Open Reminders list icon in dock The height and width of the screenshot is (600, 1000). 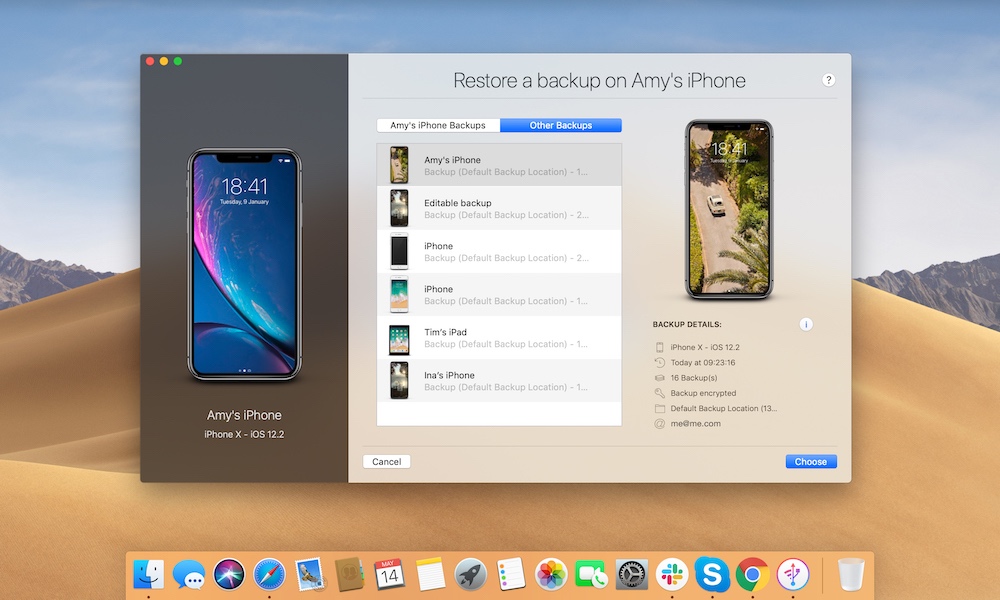pos(511,574)
